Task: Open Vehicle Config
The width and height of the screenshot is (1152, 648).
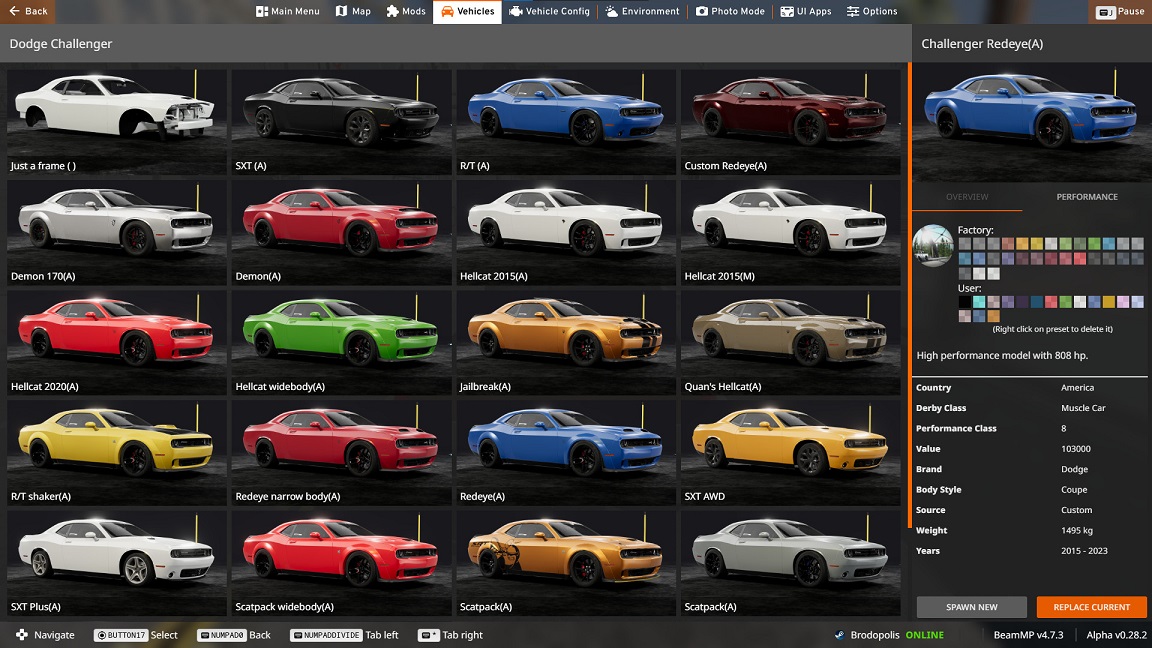Action: click(x=516, y=12)
